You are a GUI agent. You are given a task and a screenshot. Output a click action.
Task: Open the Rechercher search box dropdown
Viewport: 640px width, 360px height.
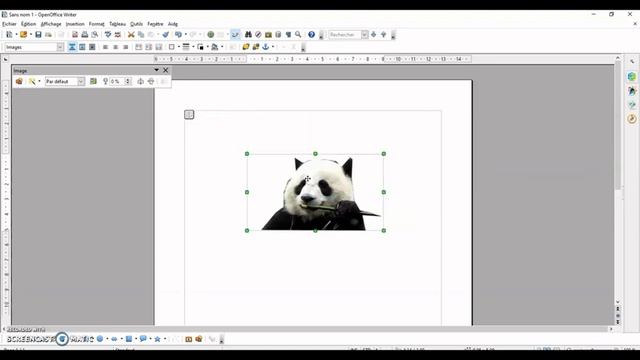click(364, 35)
